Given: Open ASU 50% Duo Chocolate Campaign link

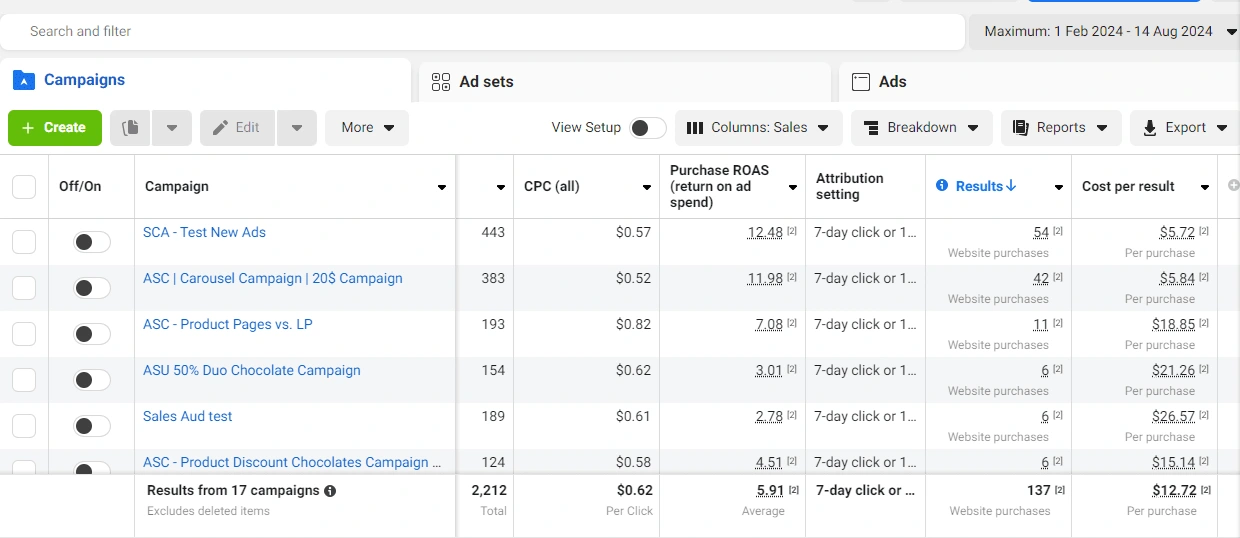Looking at the screenshot, I should pyautogui.click(x=252, y=370).
